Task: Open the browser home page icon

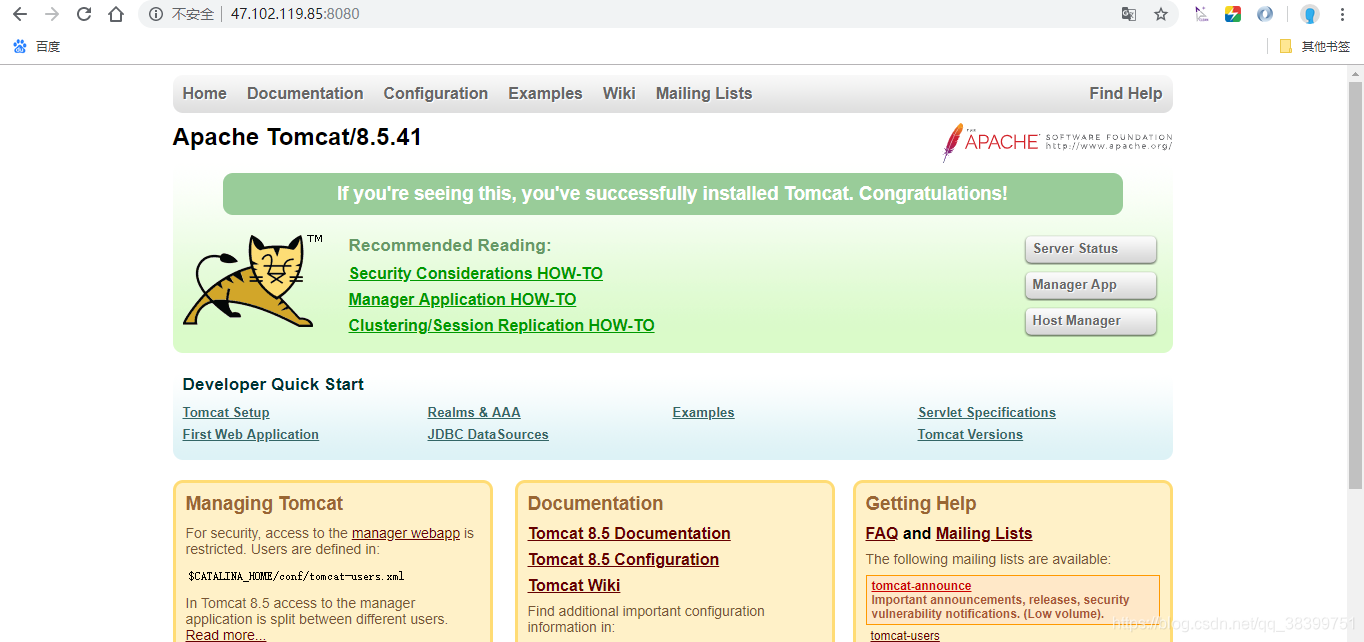Action: coord(116,14)
